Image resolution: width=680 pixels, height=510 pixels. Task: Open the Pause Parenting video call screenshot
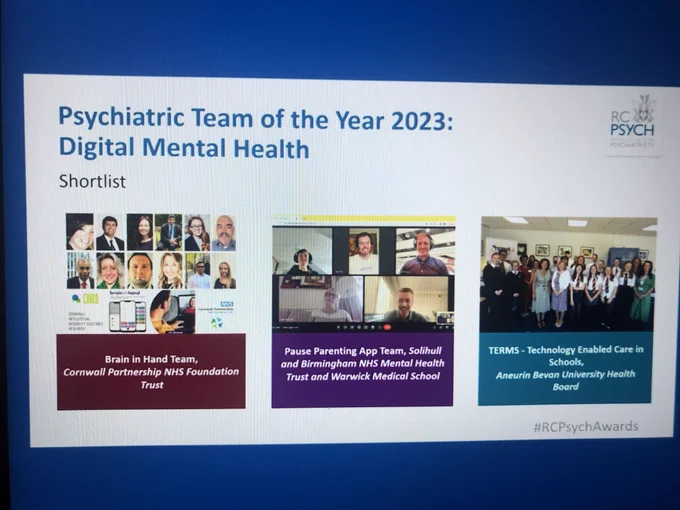(363, 274)
